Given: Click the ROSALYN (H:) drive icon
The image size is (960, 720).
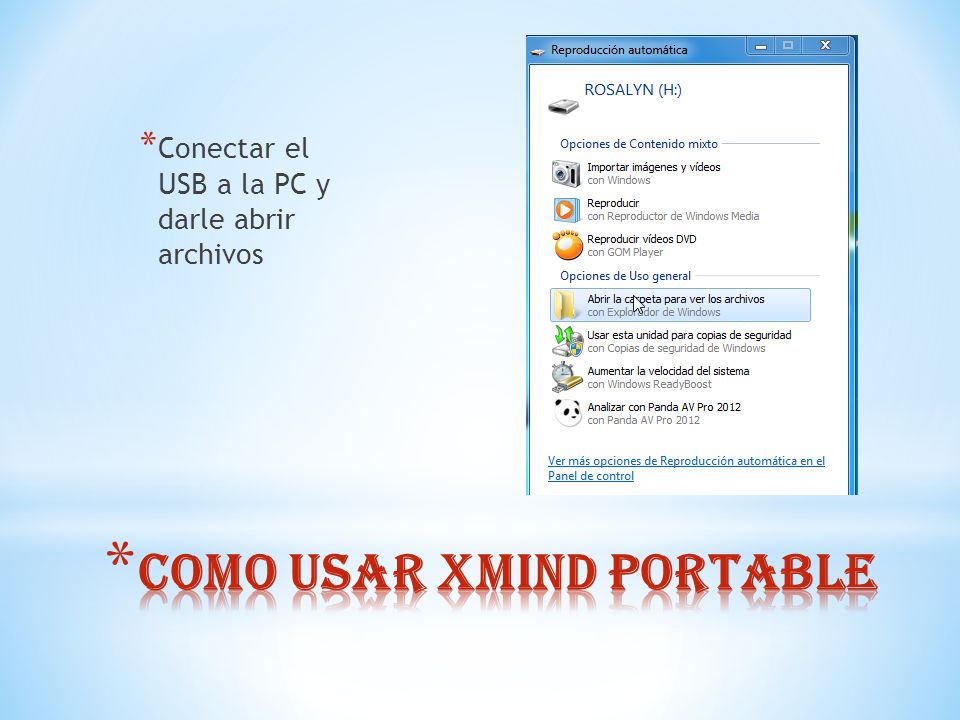Looking at the screenshot, I should point(563,105).
